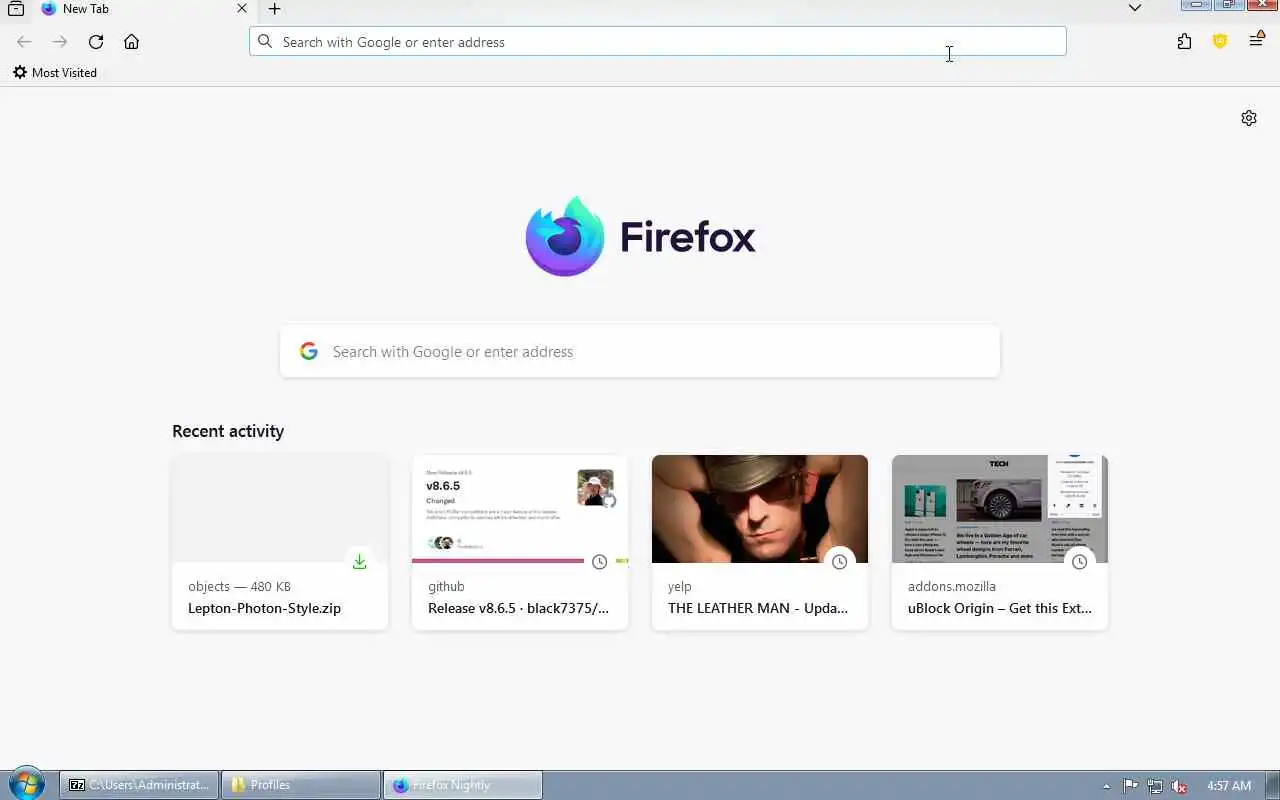Open a new tab with plus button

[x=274, y=9]
